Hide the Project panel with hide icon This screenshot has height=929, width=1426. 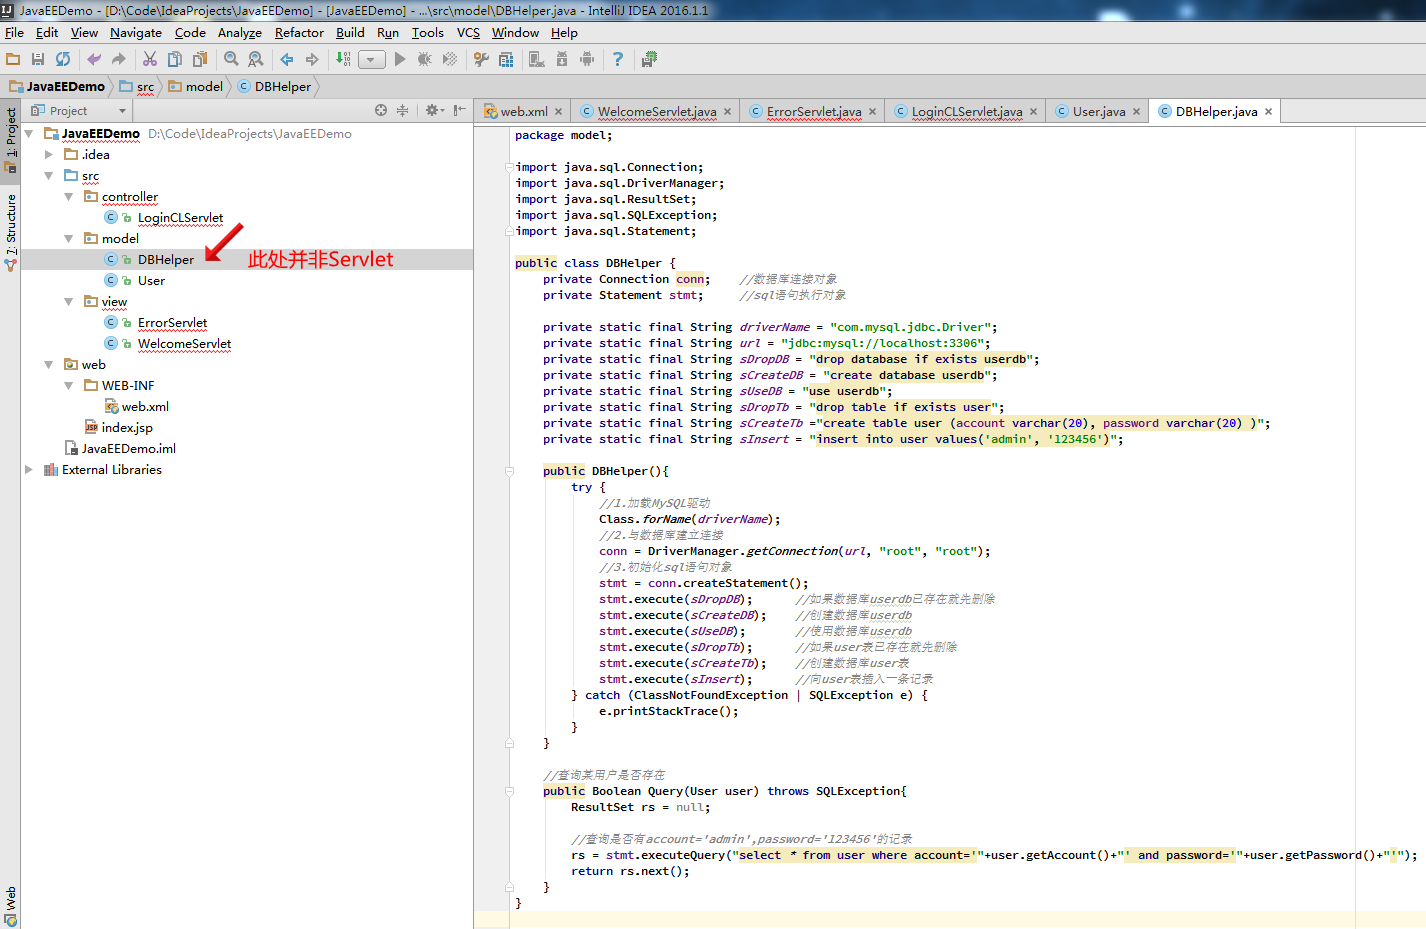click(459, 110)
